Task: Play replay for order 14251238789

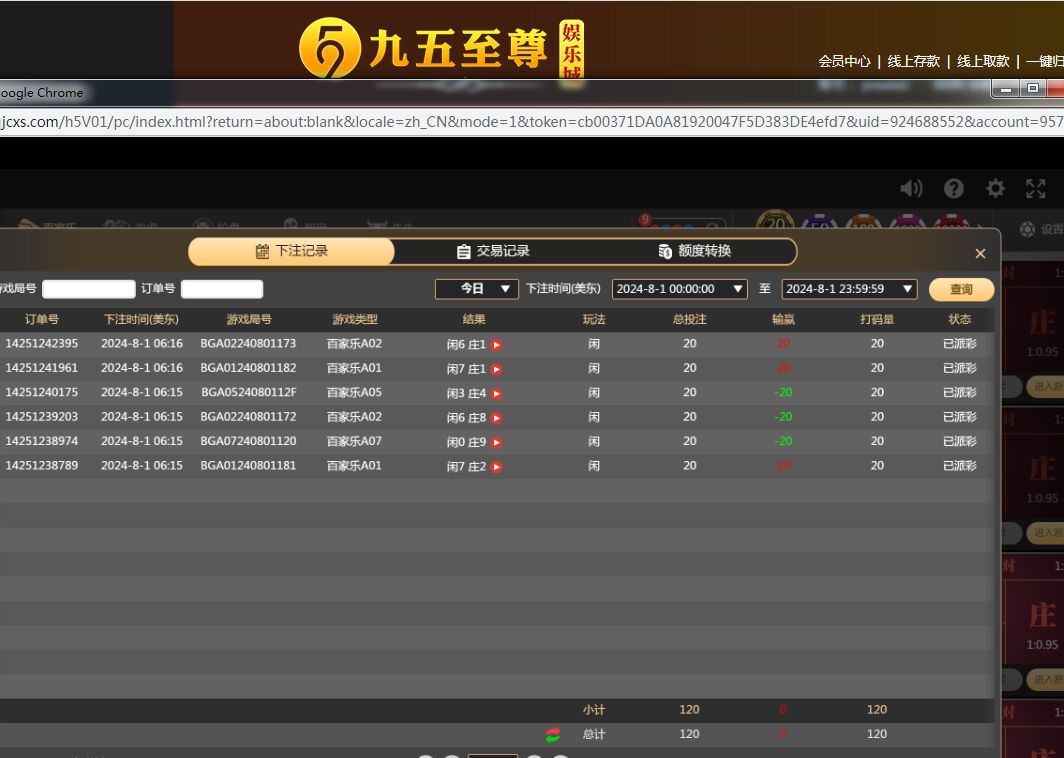Action: [x=496, y=467]
